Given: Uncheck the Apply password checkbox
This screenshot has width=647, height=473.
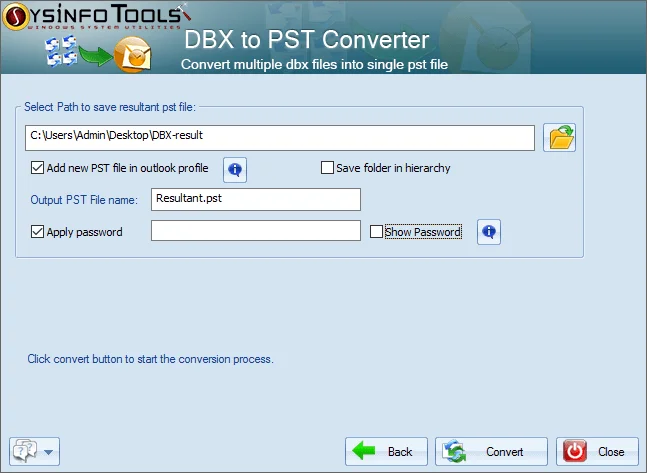Looking at the screenshot, I should click(x=37, y=232).
